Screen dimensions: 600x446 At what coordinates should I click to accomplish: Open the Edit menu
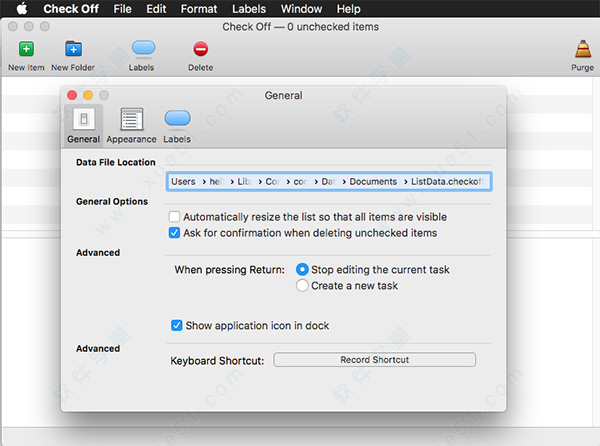pos(156,8)
